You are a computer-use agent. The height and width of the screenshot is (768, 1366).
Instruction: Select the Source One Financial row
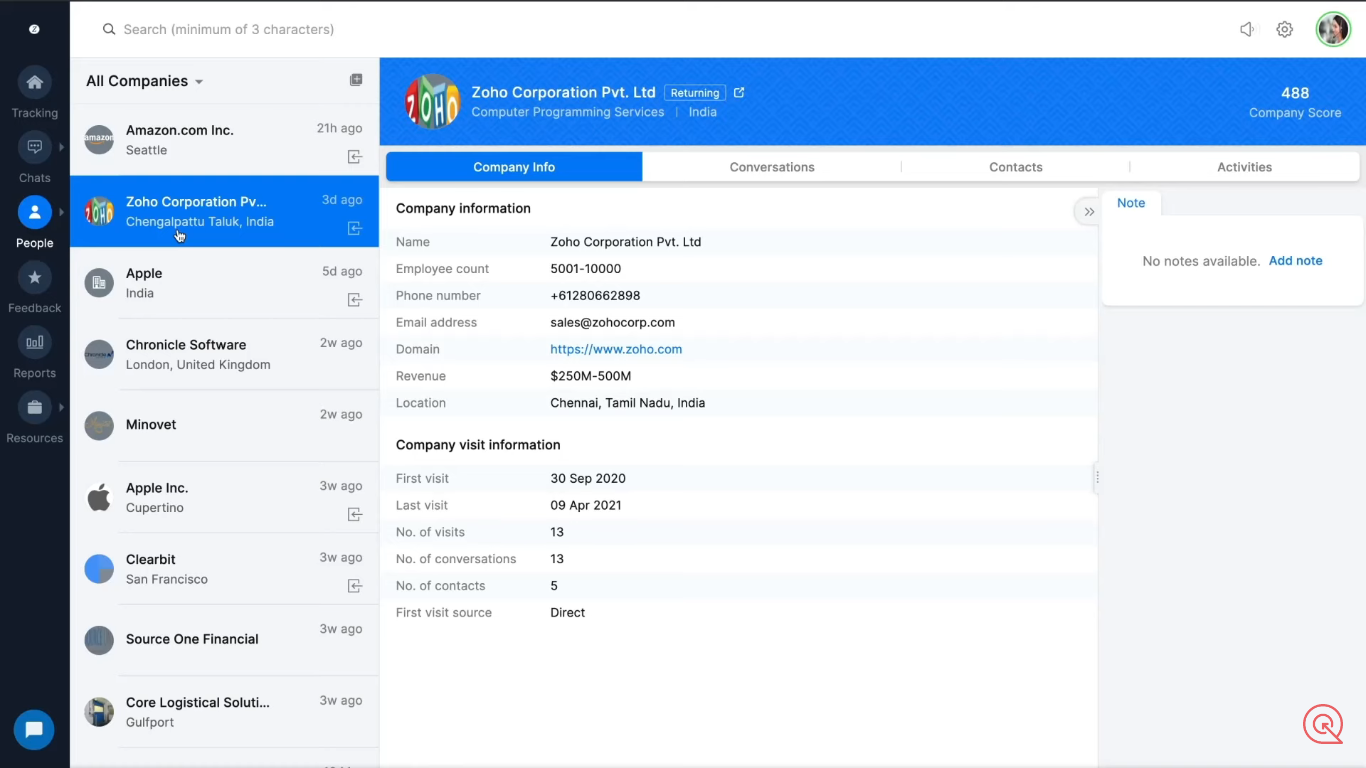click(224, 640)
